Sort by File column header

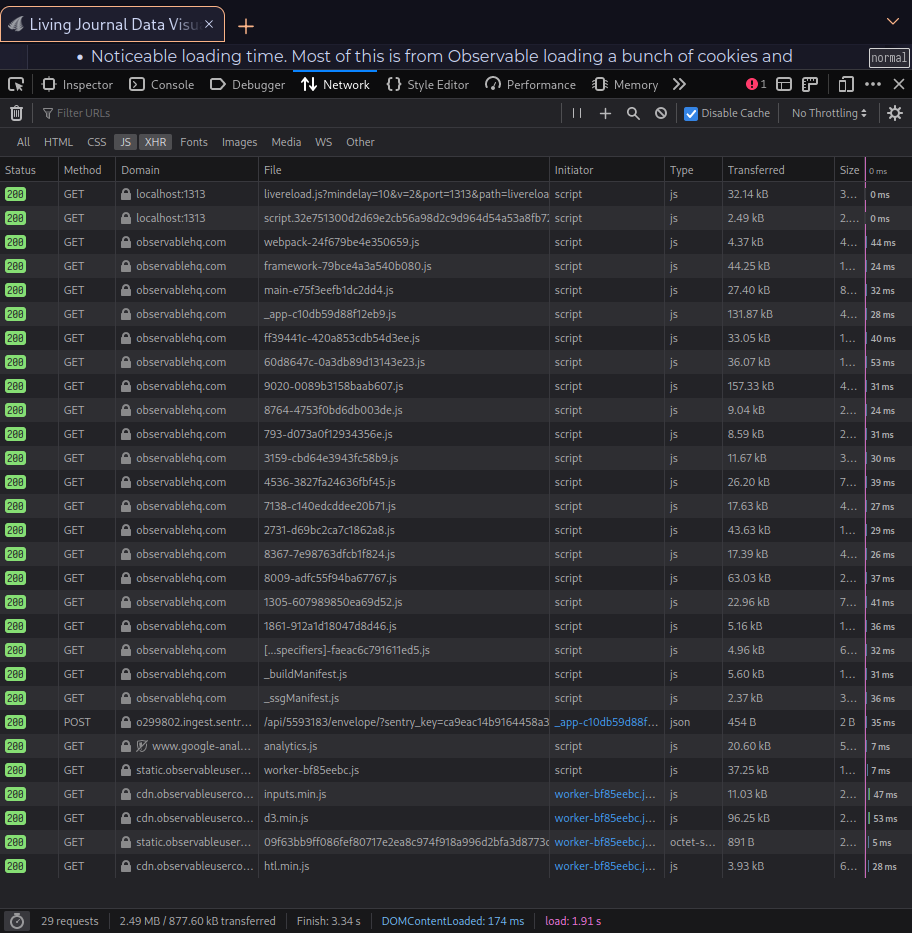click(x=404, y=170)
